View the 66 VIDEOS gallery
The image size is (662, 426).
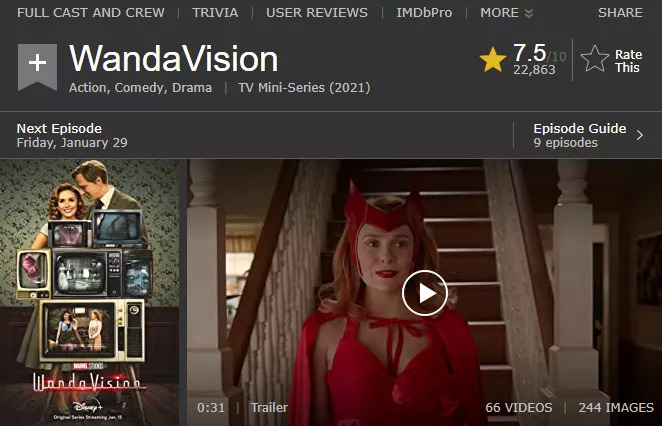(518, 407)
